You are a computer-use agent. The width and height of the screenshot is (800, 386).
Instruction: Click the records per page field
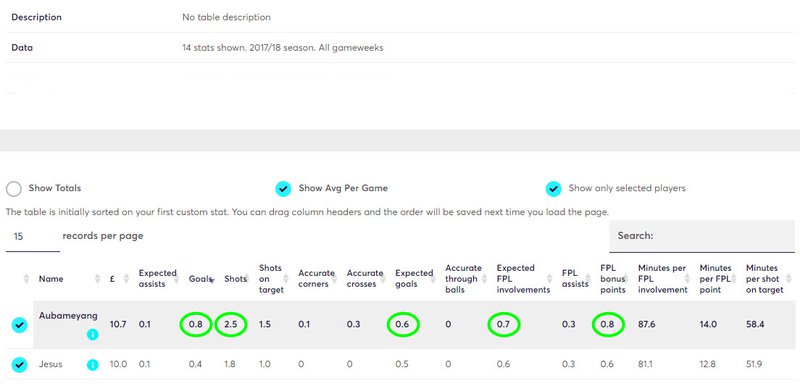tap(33, 237)
